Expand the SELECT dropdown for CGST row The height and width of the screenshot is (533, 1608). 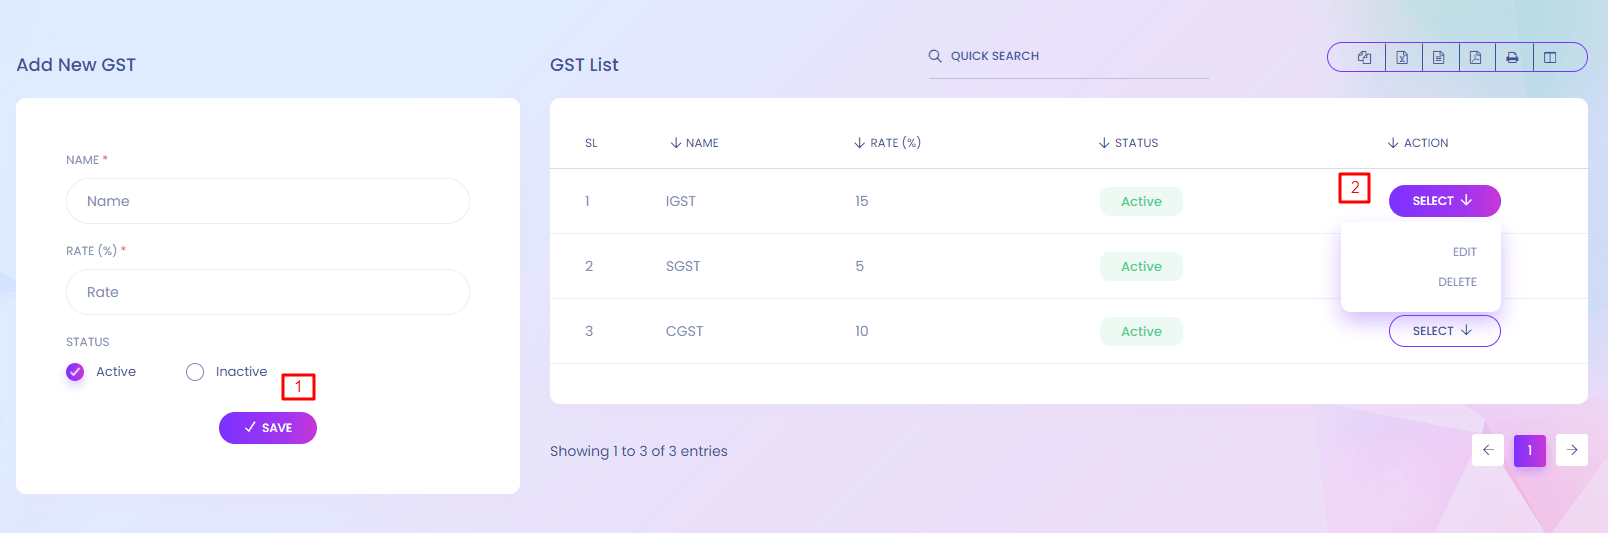tap(1444, 331)
